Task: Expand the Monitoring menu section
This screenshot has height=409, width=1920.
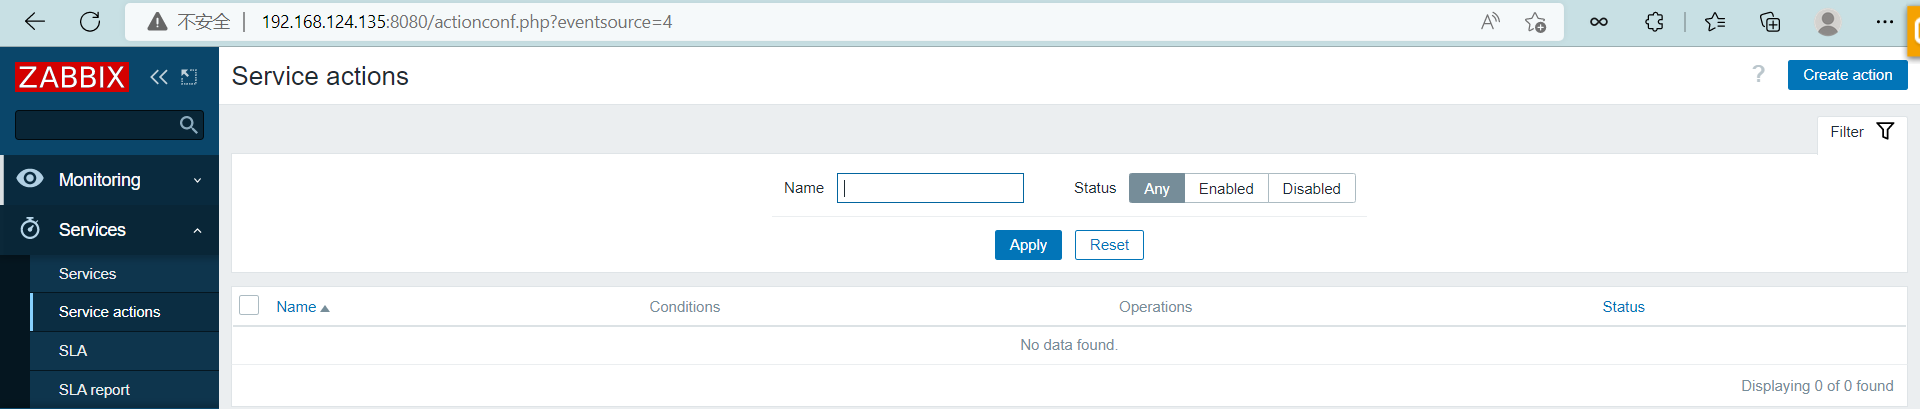Action: point(110,180)
